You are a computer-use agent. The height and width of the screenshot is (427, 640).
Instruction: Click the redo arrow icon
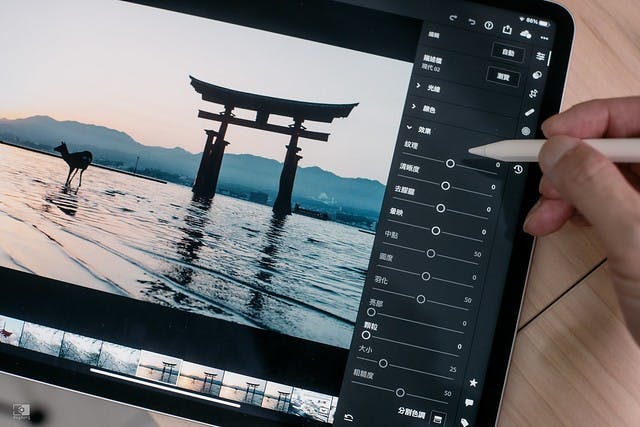pos(453,18)
